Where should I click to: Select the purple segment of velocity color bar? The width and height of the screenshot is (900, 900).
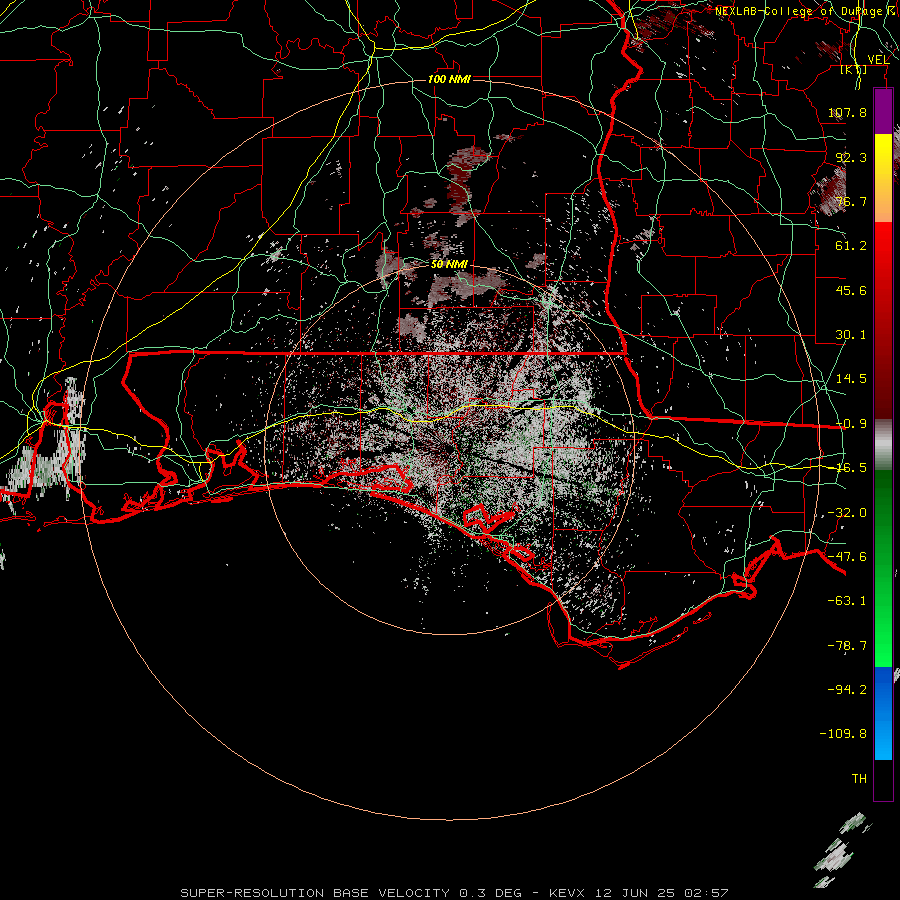coord(883,112)
